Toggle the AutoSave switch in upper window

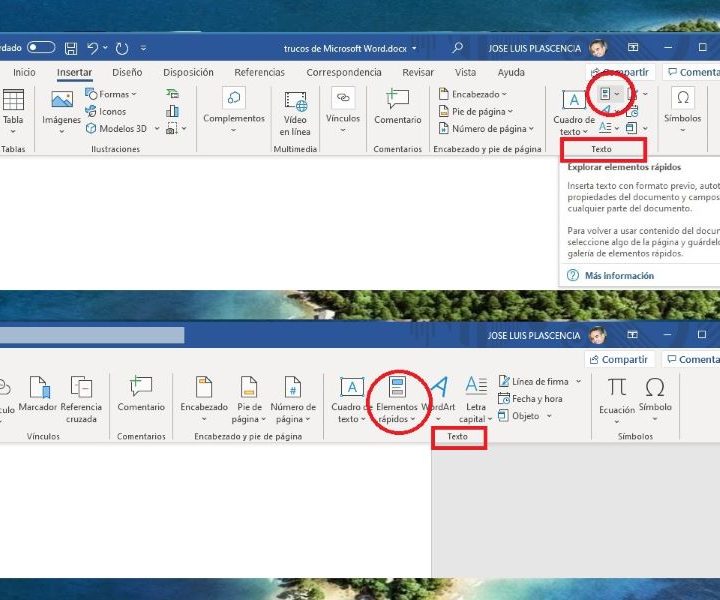[x=41, y=47]
